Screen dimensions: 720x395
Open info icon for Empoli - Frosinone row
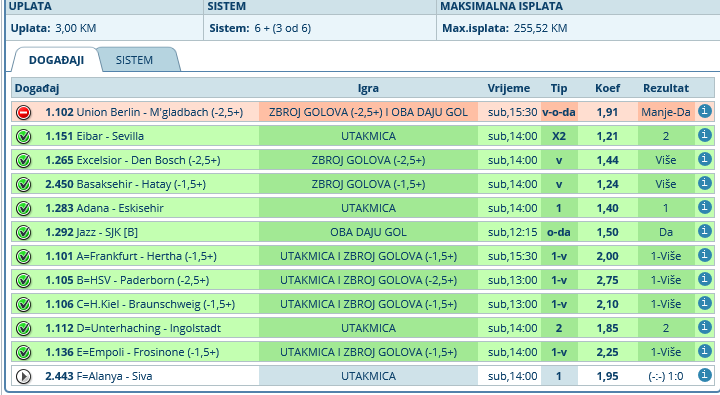(x=705, y=351)
